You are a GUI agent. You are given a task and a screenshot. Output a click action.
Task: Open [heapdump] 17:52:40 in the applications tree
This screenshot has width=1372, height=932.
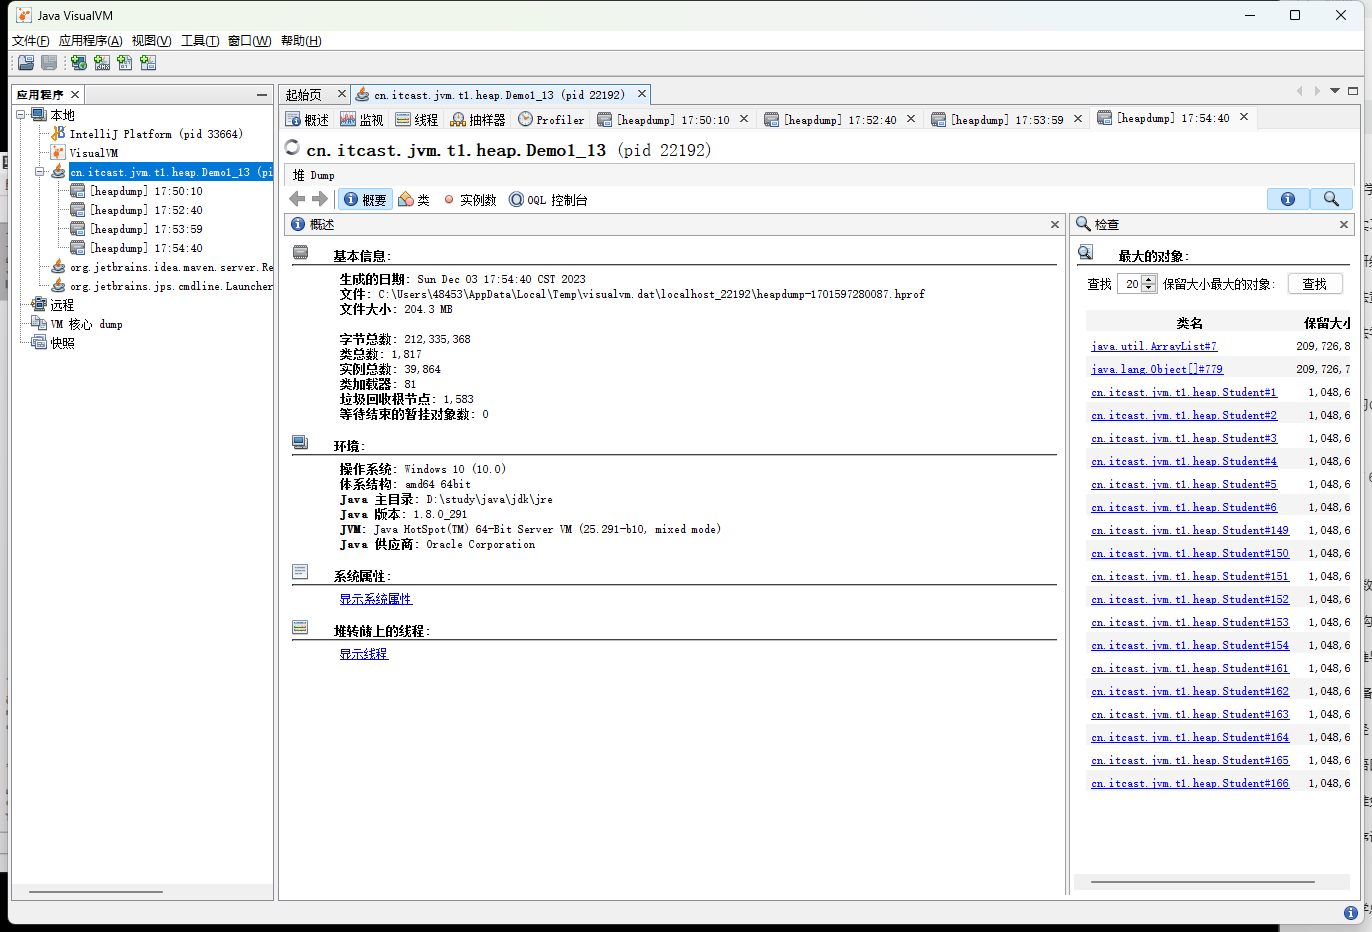[x=137, y=210]
